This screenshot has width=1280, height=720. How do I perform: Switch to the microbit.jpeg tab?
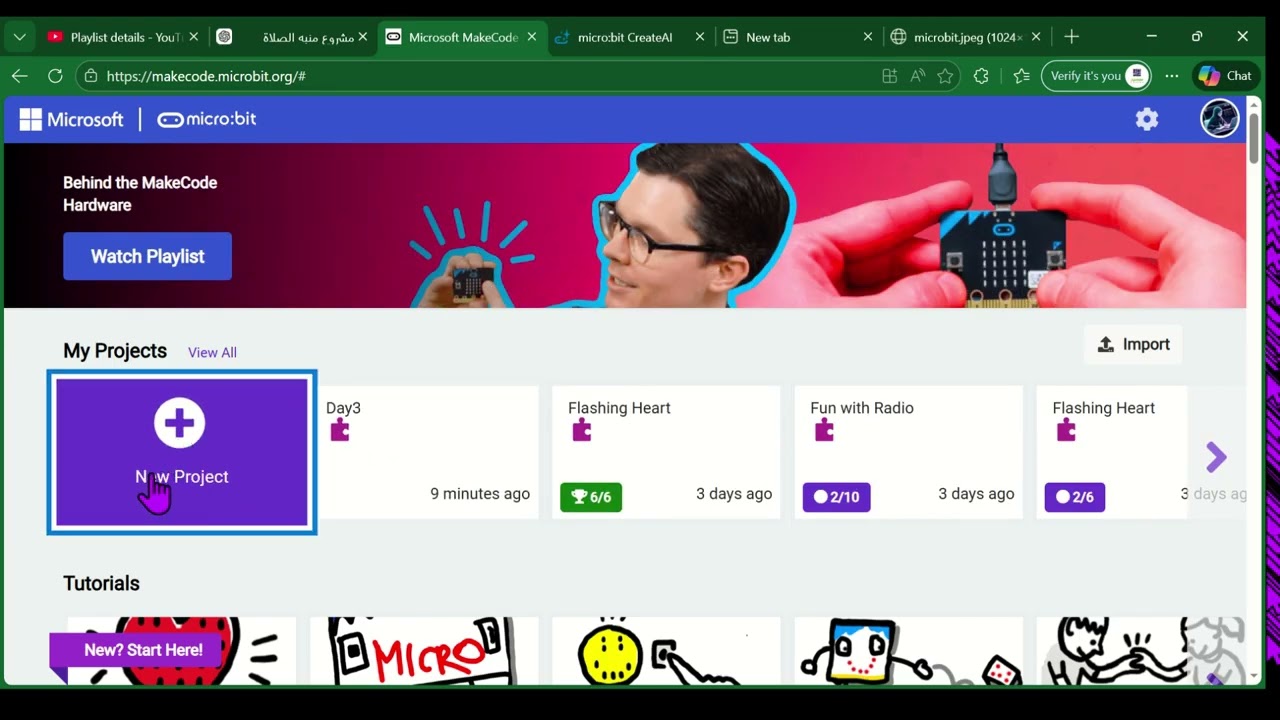point(966,37)
